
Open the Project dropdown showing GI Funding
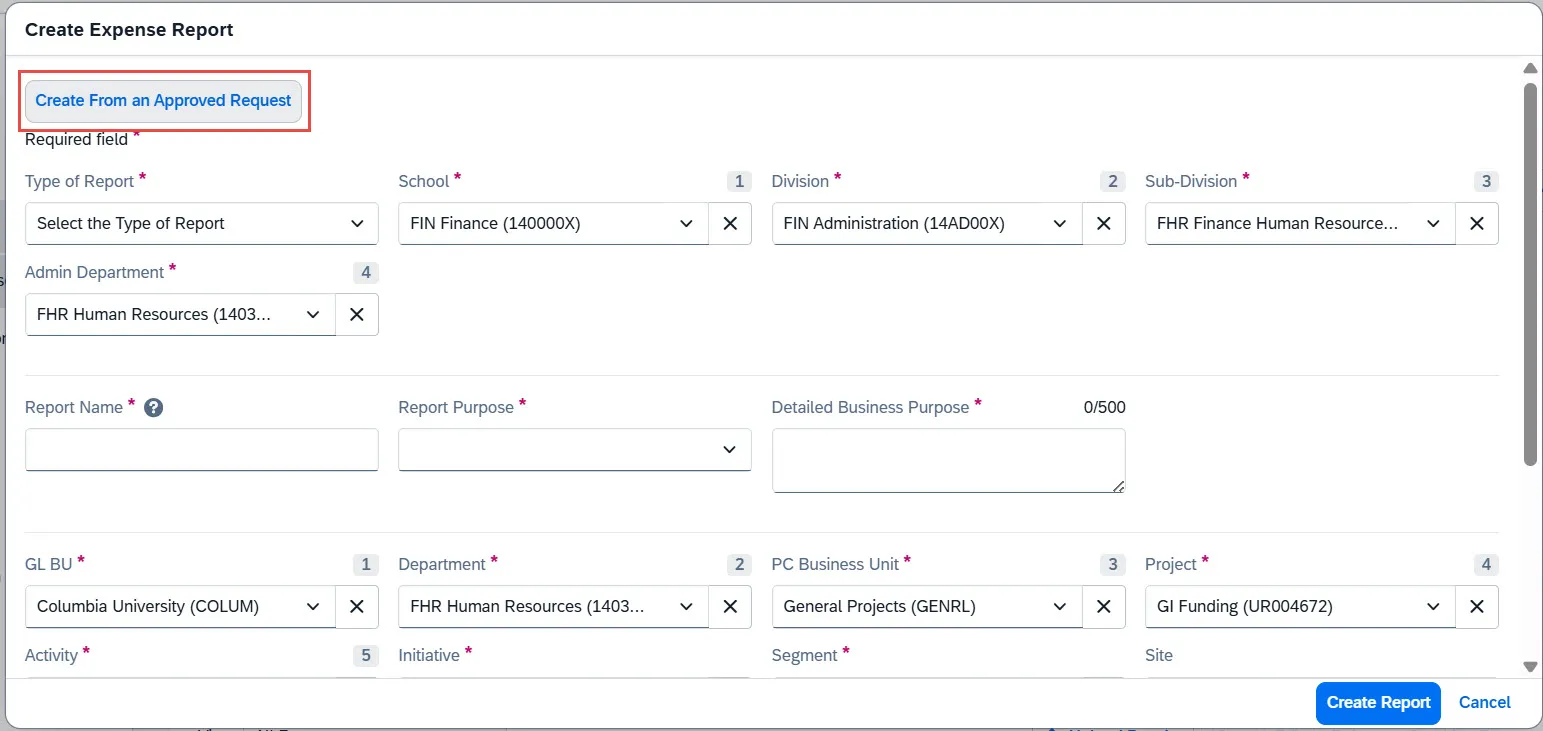tap(1300, 606)
